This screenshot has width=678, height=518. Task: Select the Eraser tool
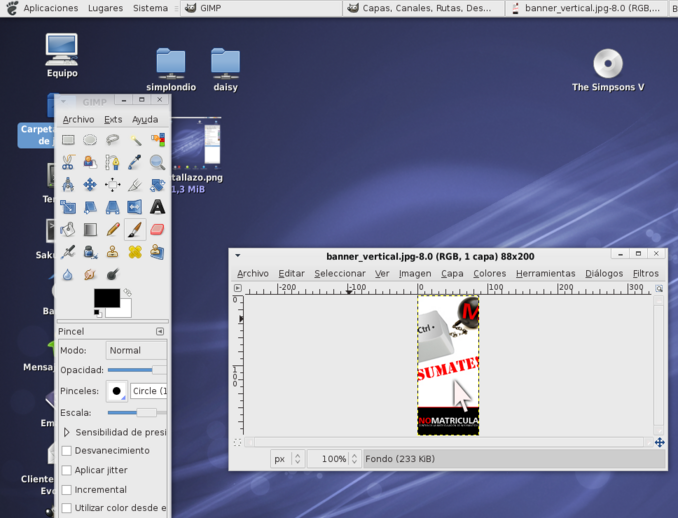pos(157,230)
